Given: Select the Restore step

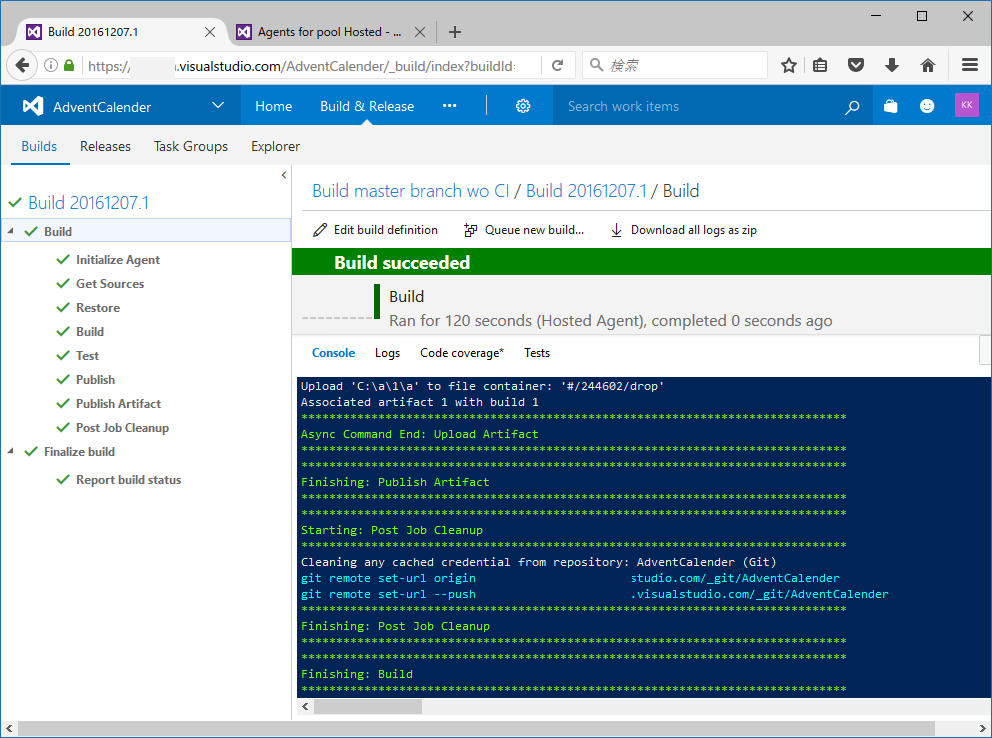Looking at the screenshot, I should [98, 308].
